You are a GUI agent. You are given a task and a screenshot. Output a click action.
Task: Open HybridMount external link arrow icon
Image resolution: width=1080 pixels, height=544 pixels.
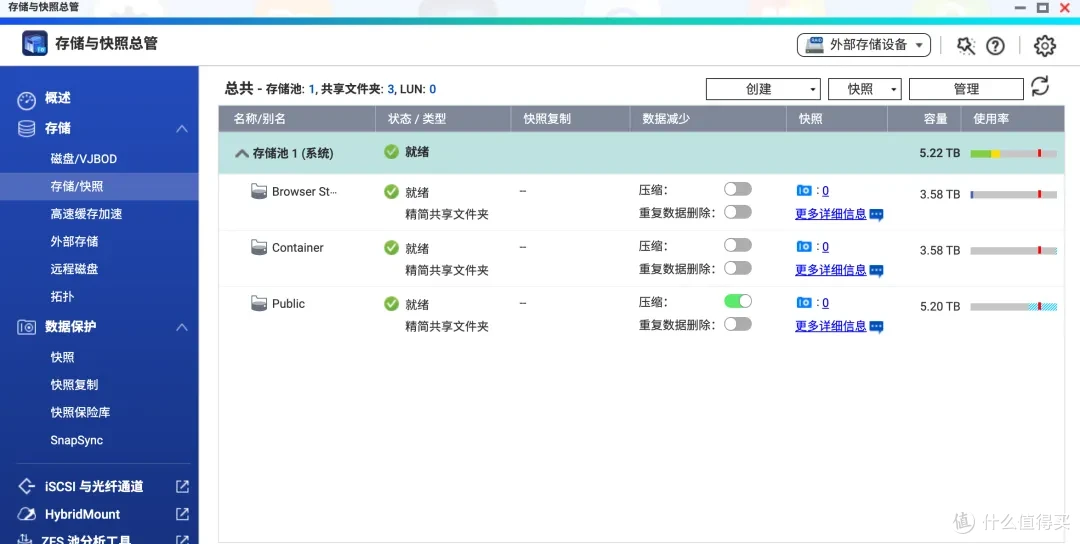(182, 514)
